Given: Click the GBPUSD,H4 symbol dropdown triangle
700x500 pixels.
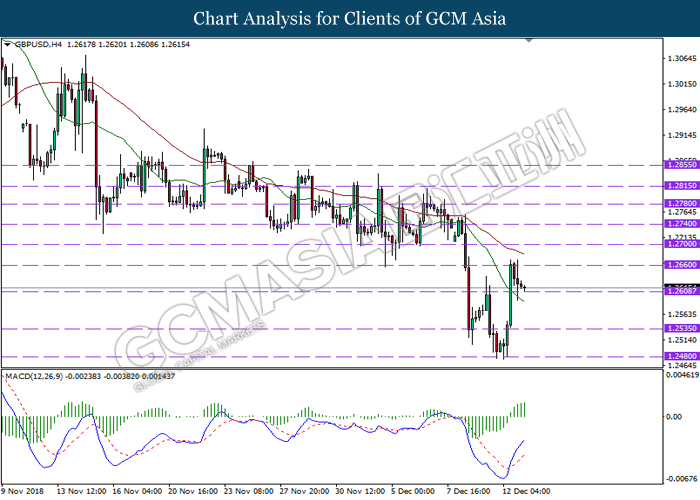Looking at the screenshot, I should click(x=7, y=44).
